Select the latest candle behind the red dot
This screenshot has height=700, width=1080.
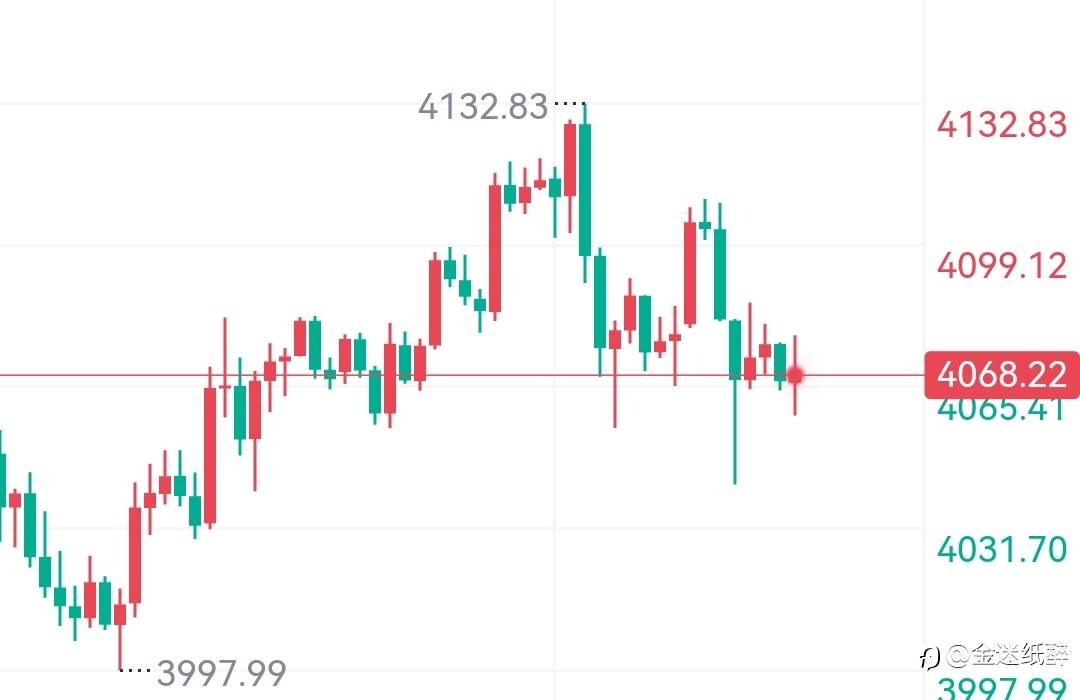(x=795, y=376)
